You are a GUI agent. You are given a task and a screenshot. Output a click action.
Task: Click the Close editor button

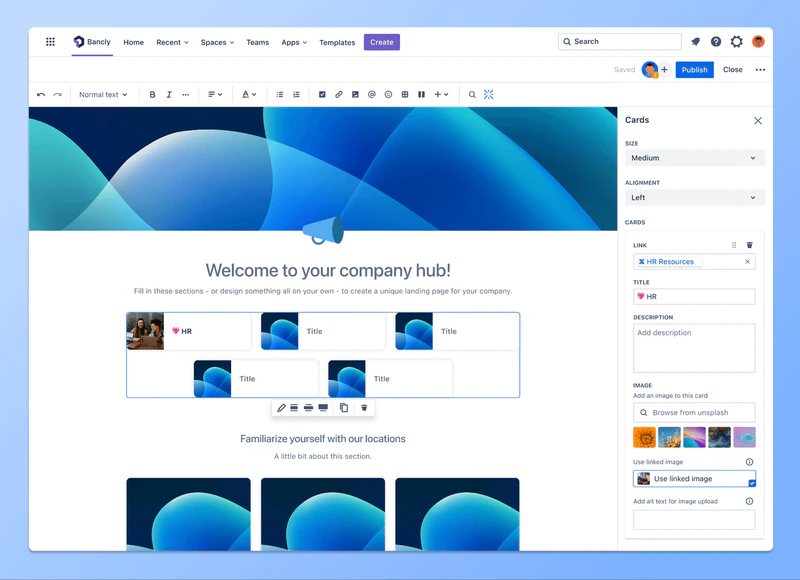tap(733, 70)
